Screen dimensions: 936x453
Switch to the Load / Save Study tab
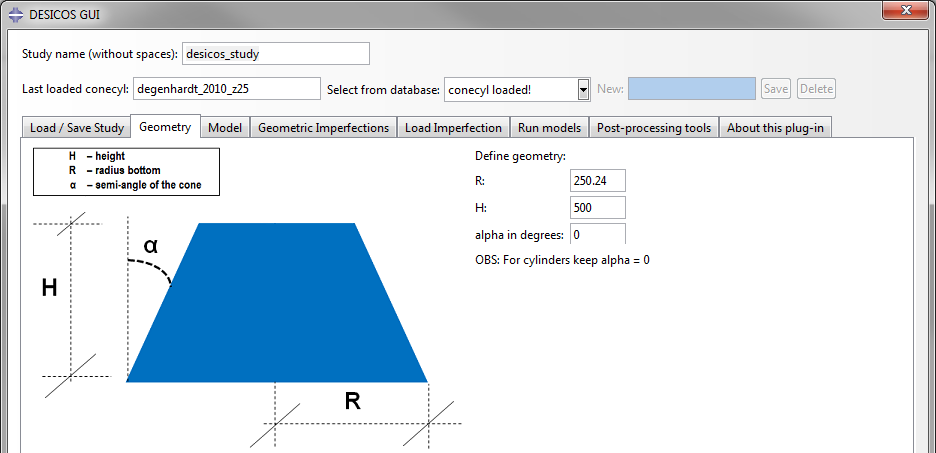click(76, 128)
